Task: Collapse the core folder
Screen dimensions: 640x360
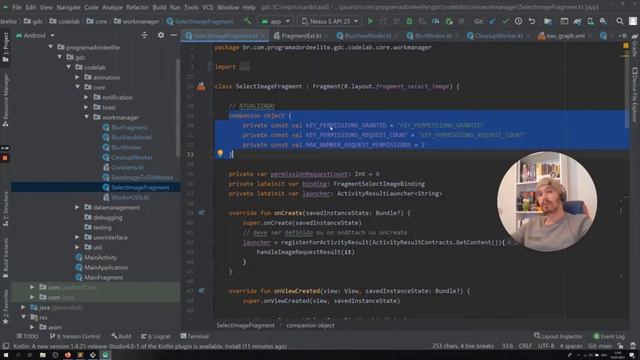Action: 78,87
